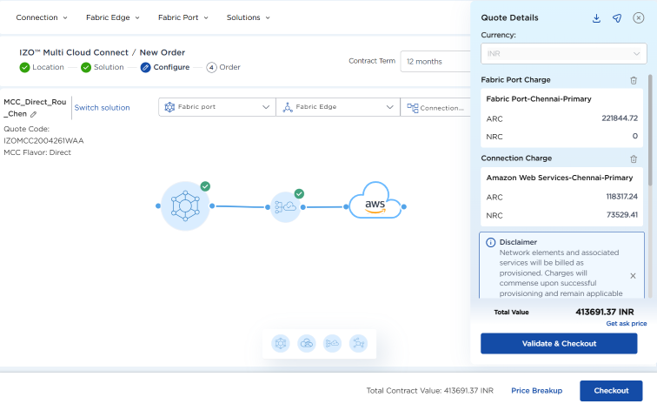Click the fabric edge icon in bottom toolbar
This screenshot has height=404, width=657.
(332, 344)
